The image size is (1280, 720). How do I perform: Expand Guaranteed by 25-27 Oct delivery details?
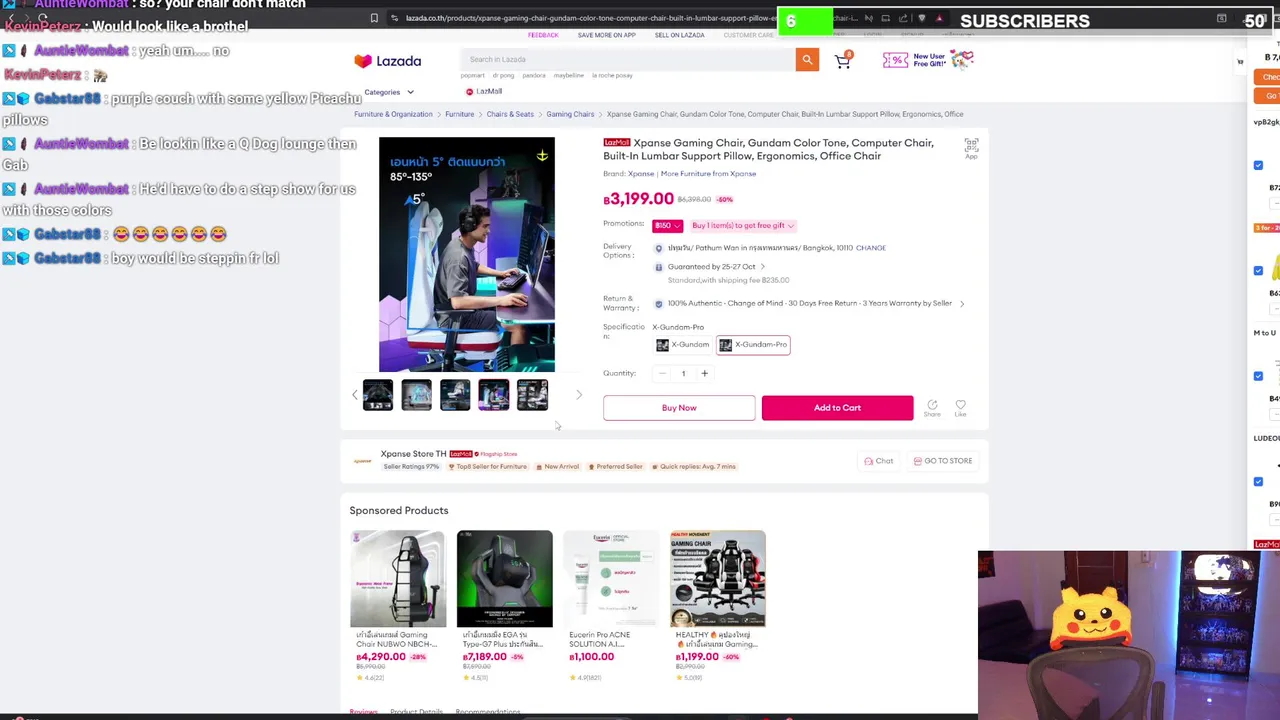click(x=762, y=267)
